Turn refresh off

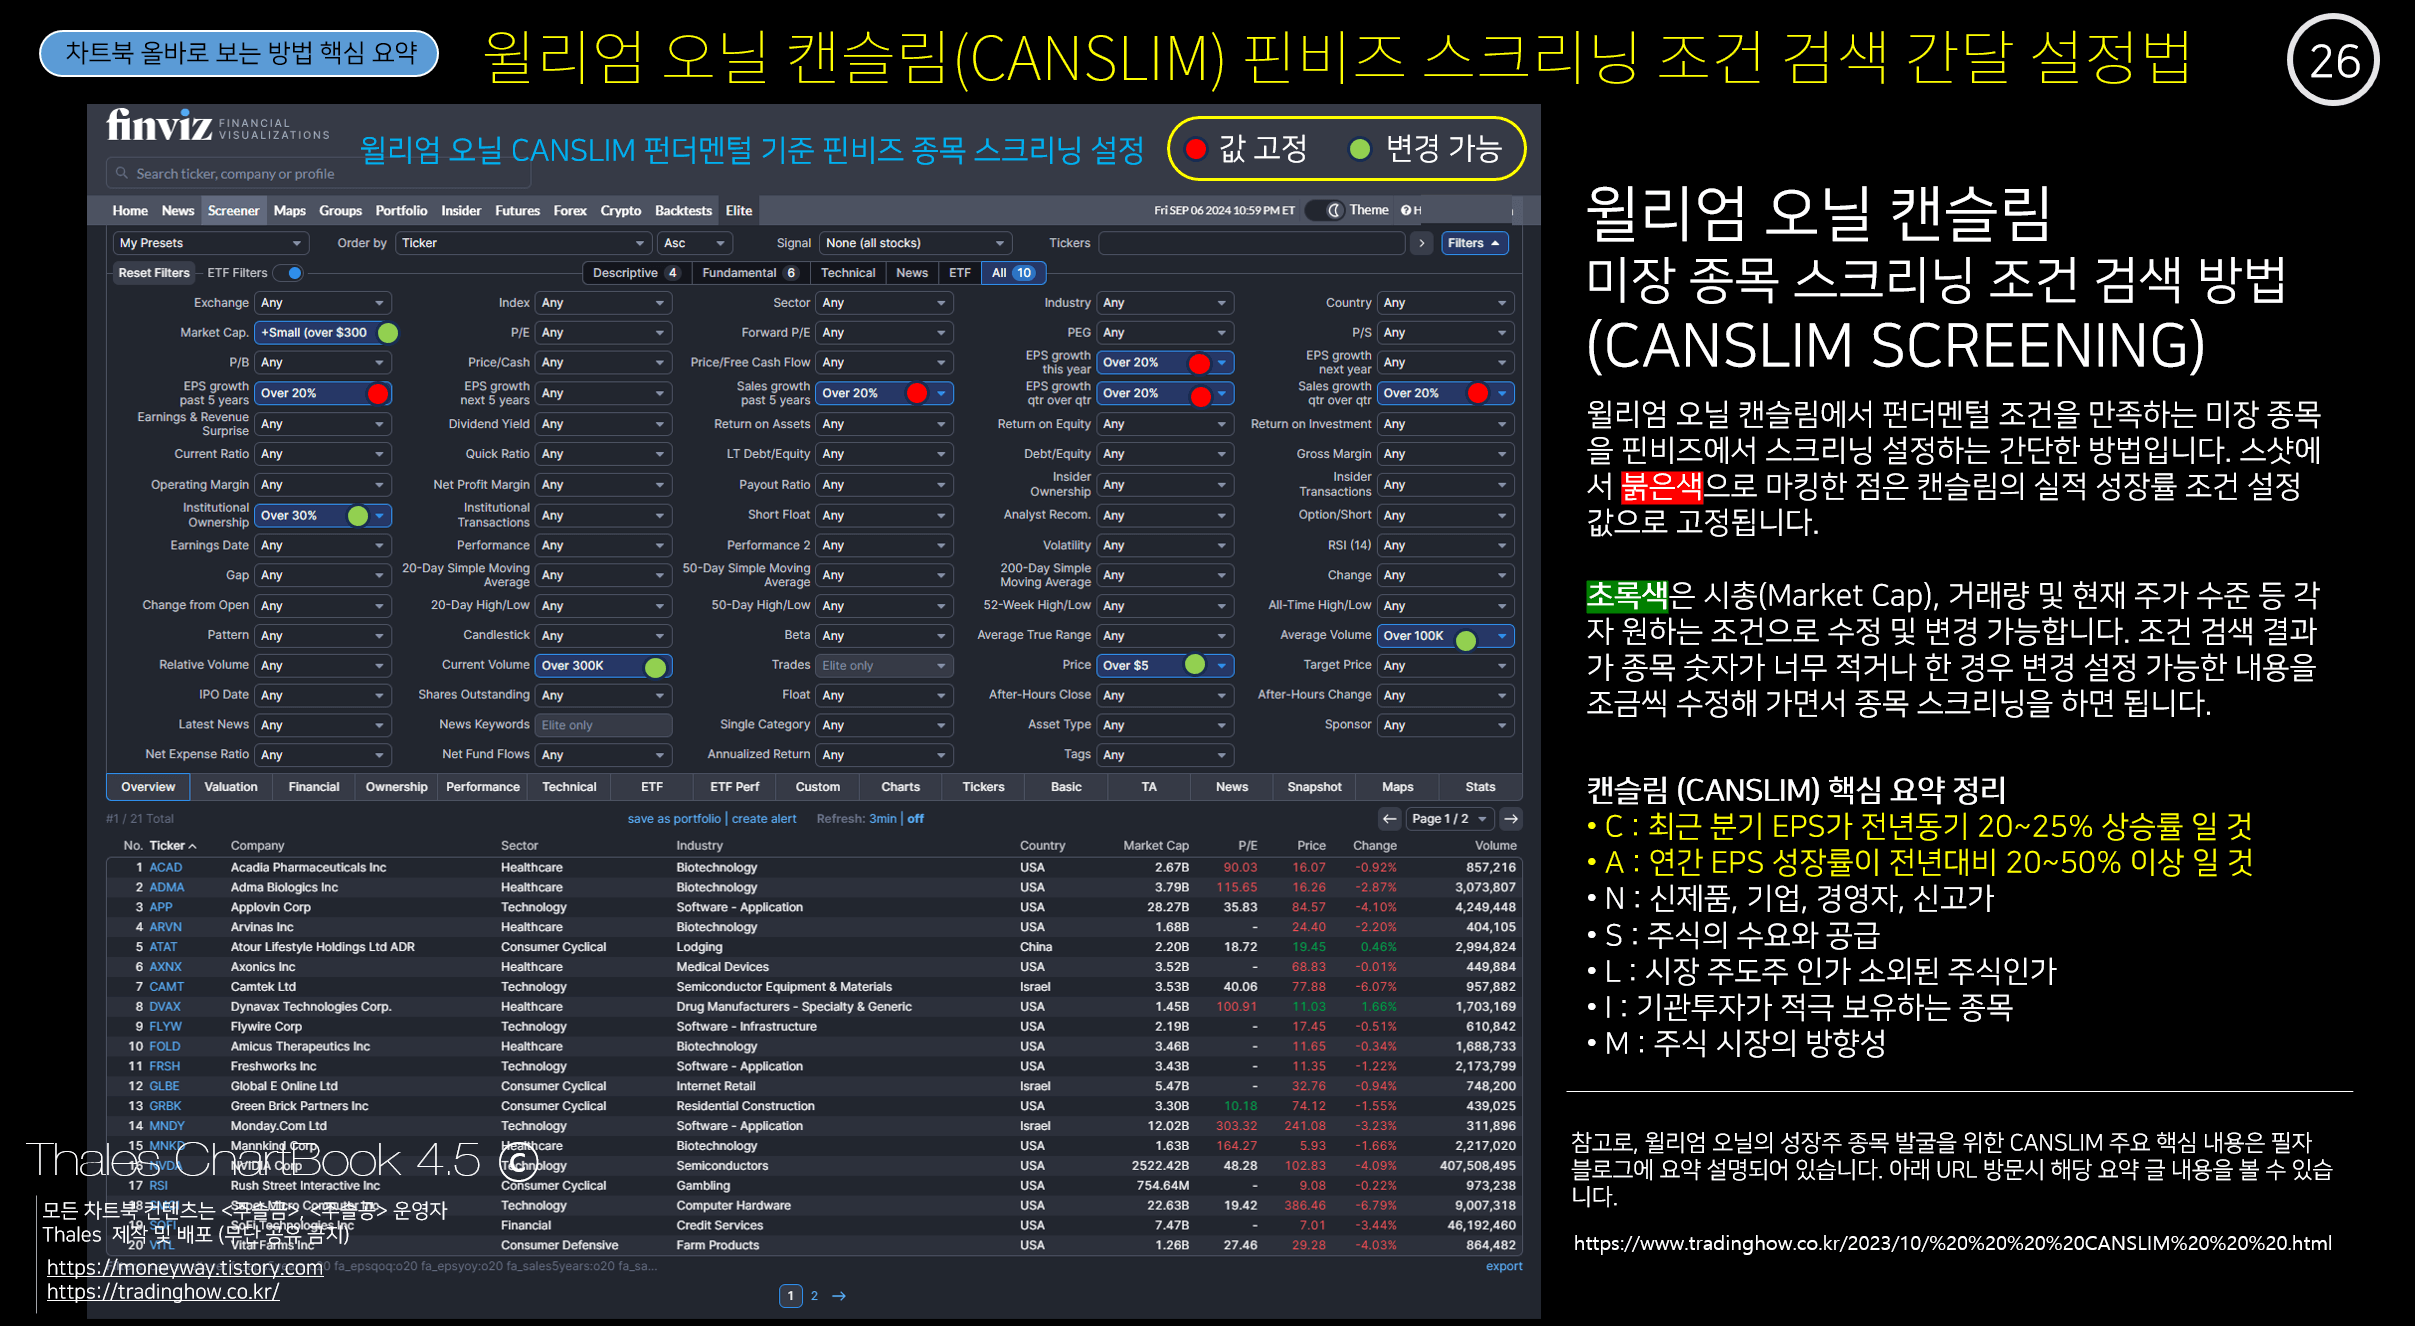click(915, 818)
